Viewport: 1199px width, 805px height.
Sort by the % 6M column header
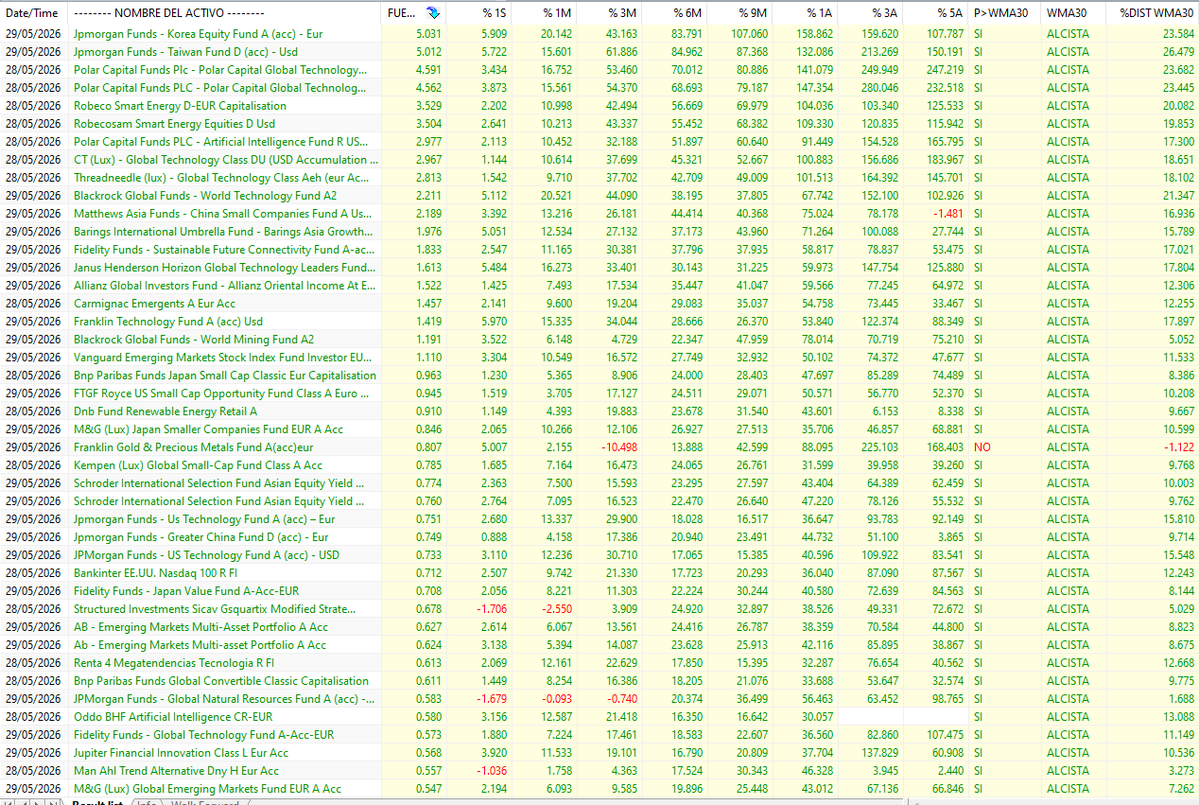click(674, 13)
